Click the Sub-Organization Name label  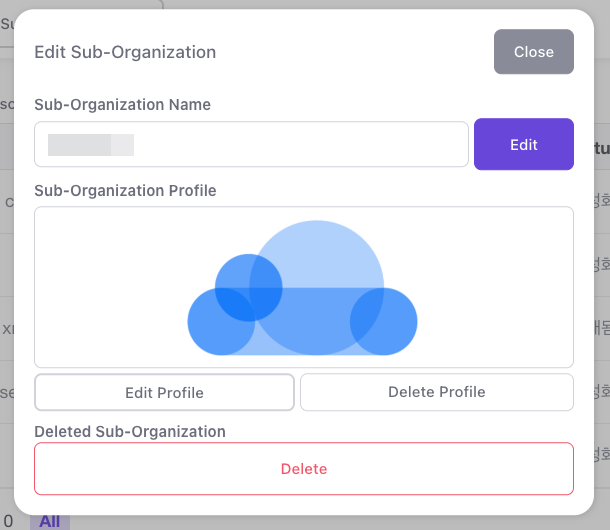pyautogui.click(x=122, y=104)
